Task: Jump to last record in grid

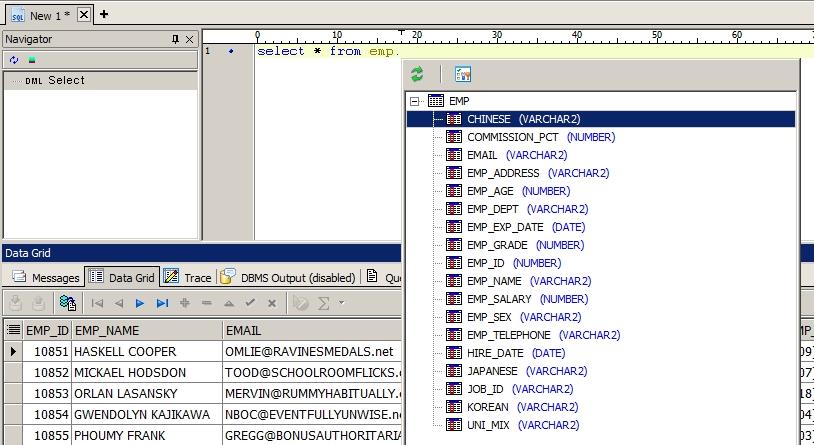Action: pos(162,303)
